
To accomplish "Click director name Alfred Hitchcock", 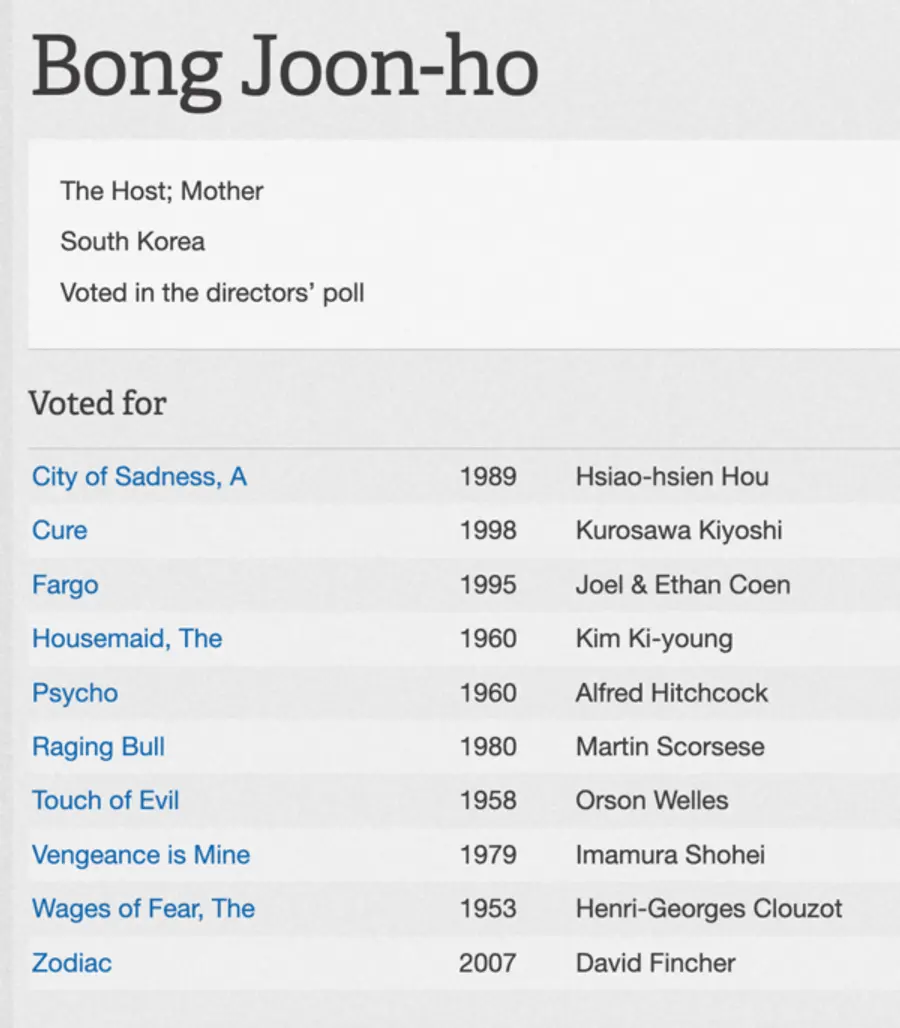I will (x=672, y=693).
